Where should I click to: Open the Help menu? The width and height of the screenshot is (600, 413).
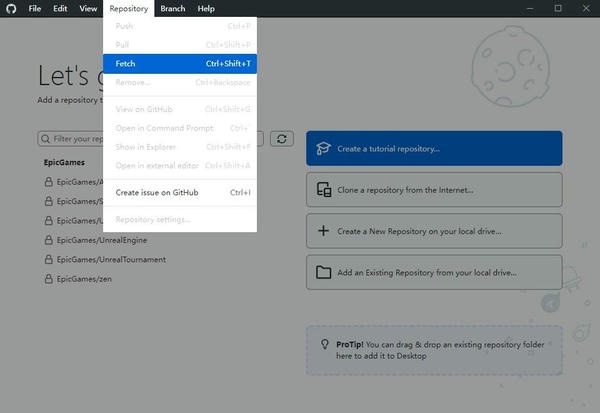tap(206, 8)
